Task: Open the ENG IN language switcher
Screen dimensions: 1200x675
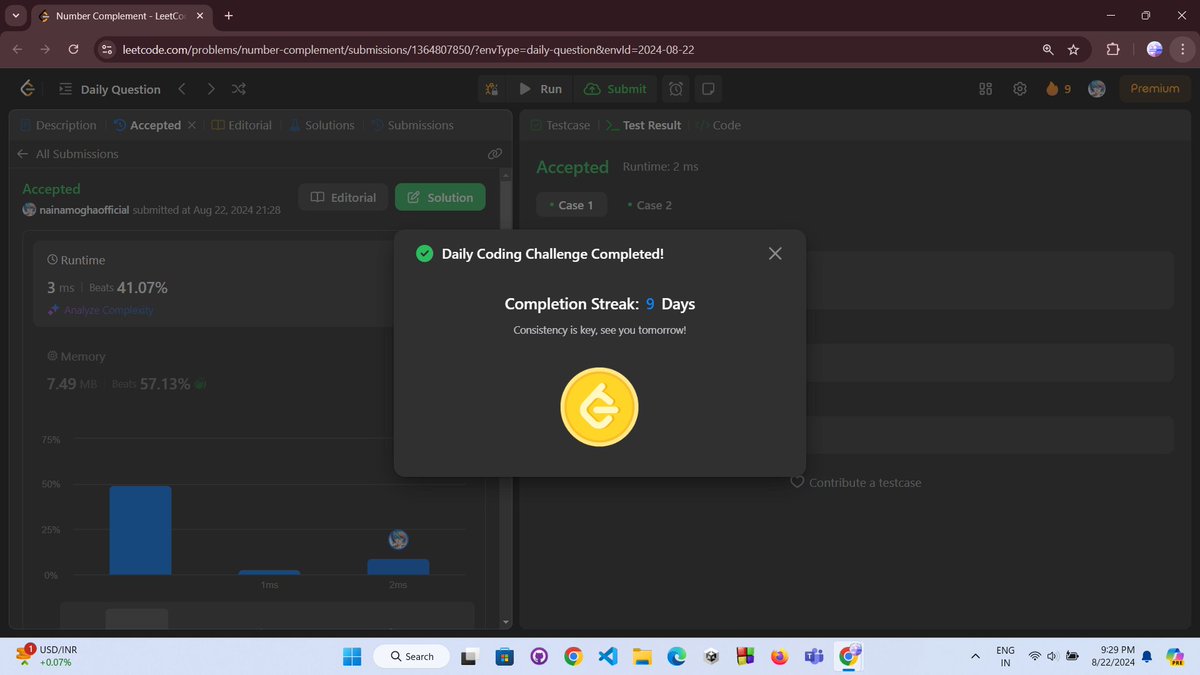Action: click(1005, 656)
